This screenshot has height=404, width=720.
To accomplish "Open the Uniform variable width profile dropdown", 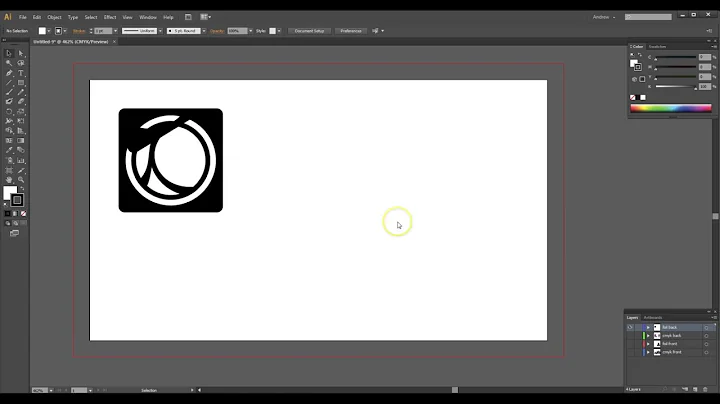I will 160,31.
